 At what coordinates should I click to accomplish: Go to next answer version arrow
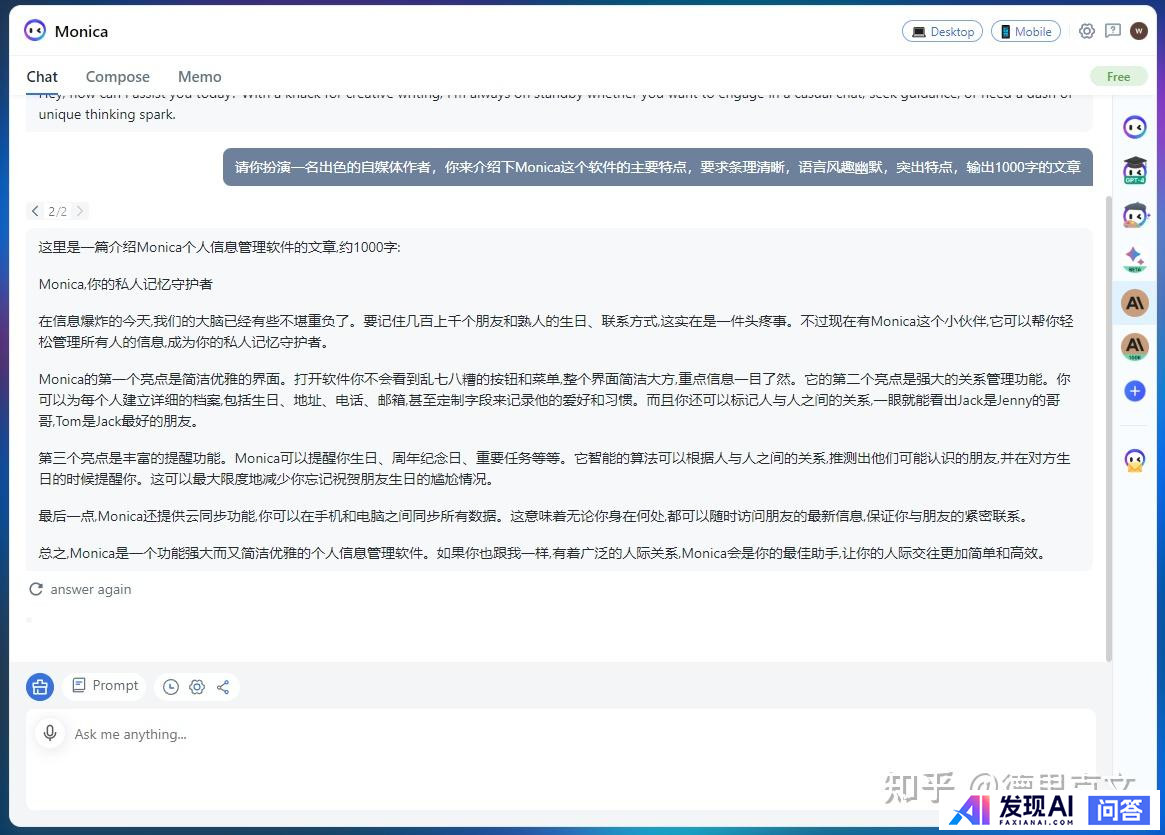(80, 211)
